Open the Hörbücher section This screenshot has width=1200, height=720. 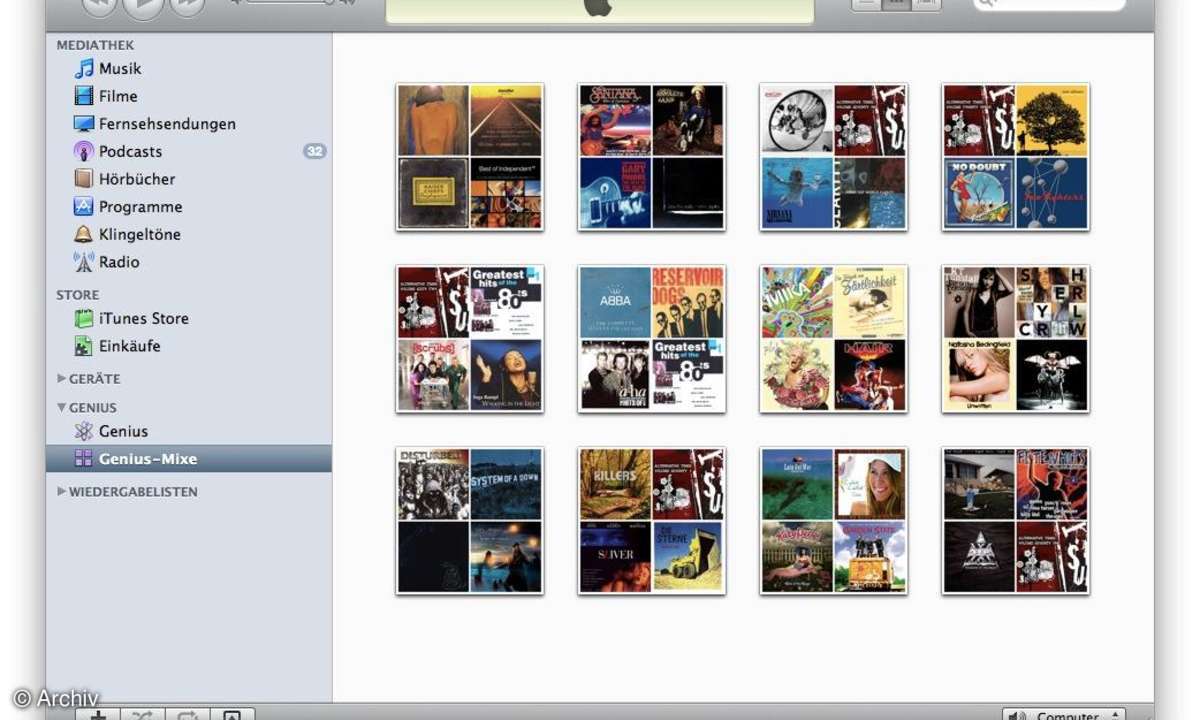pos(136,179)
